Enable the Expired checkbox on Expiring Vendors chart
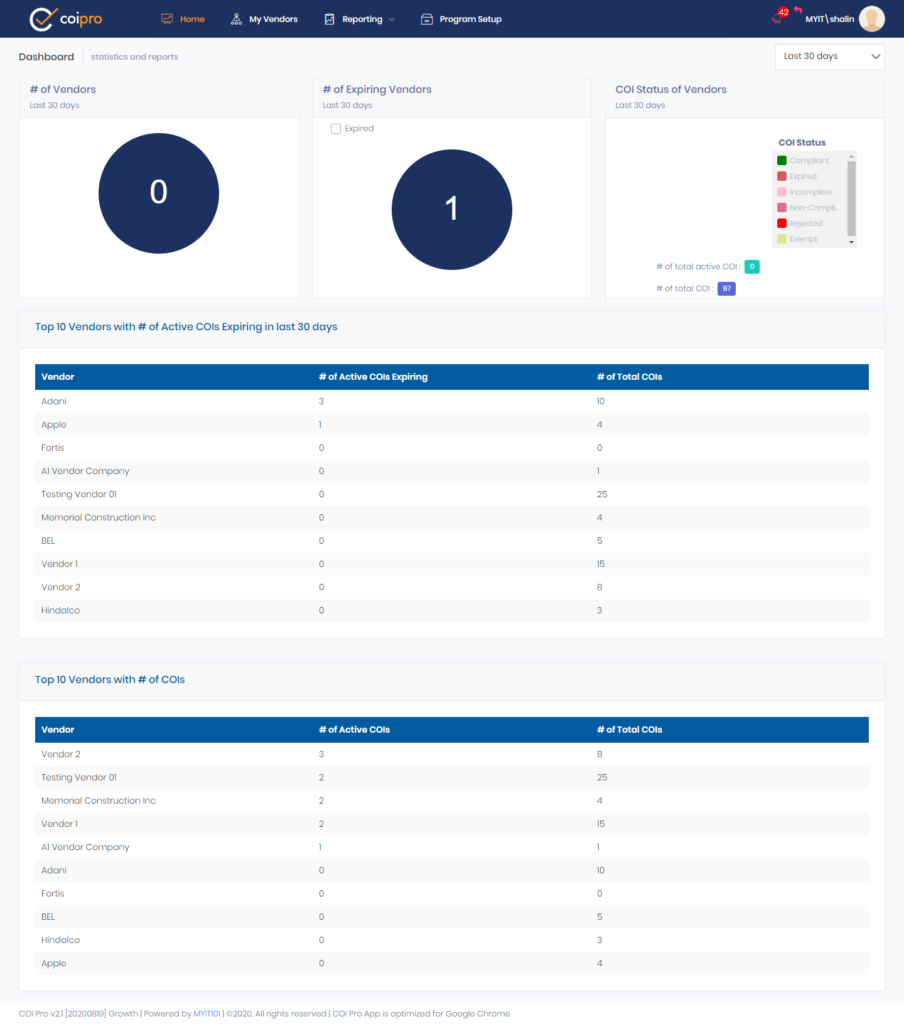Image resolution: width=904 pixels, height=1024 pixels. (338, 128)
